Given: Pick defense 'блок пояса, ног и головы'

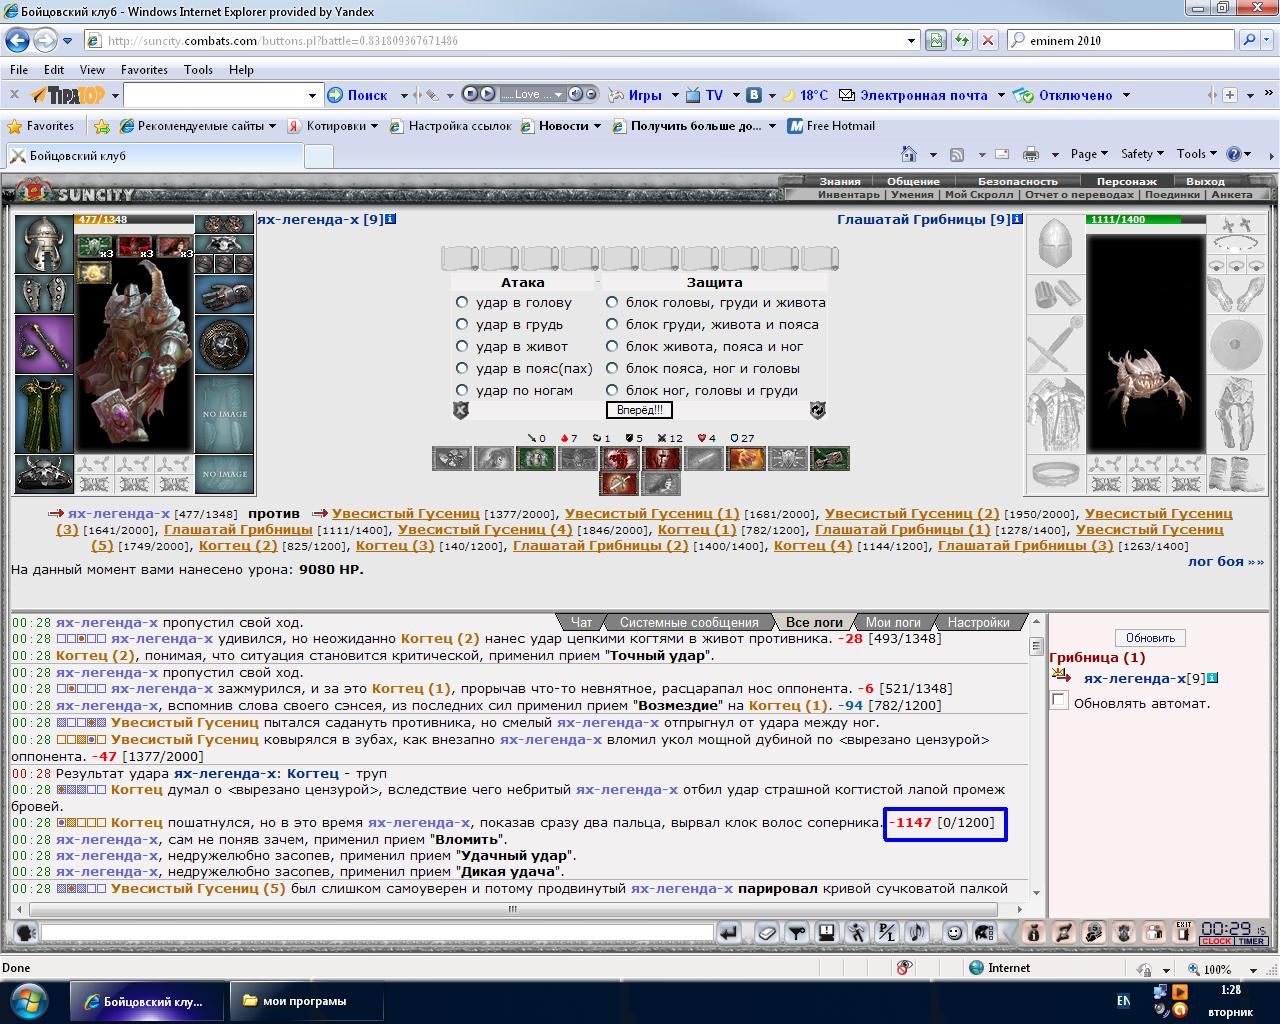Looking at the screenshot, I should (612, 368).
